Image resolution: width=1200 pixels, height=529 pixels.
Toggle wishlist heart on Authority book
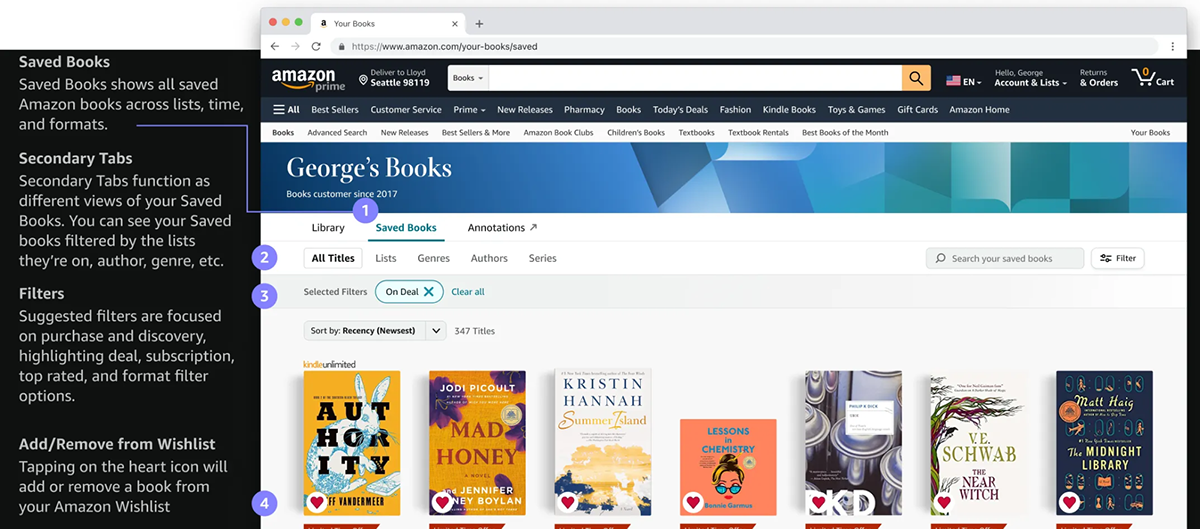click(317, 502)
